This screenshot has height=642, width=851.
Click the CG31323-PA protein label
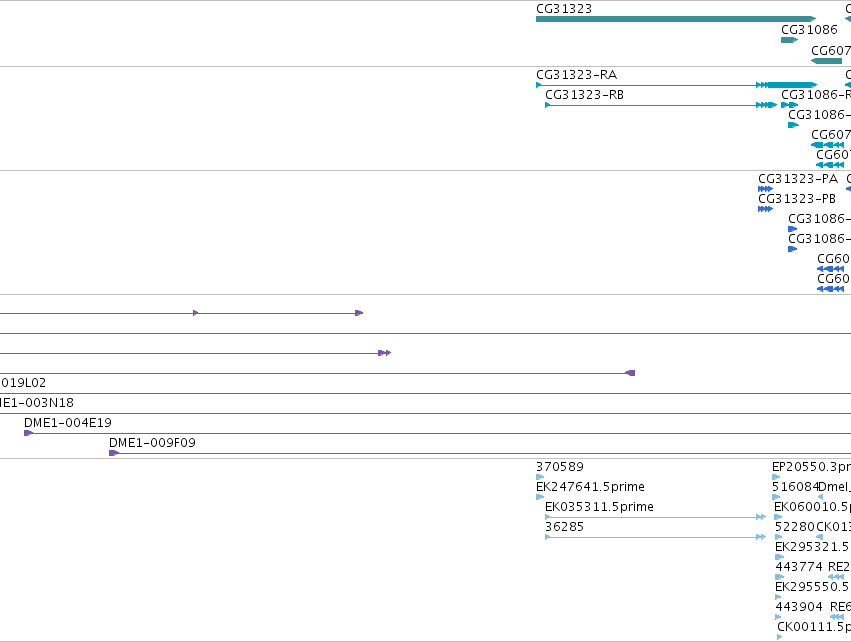(x=798, y=179)
